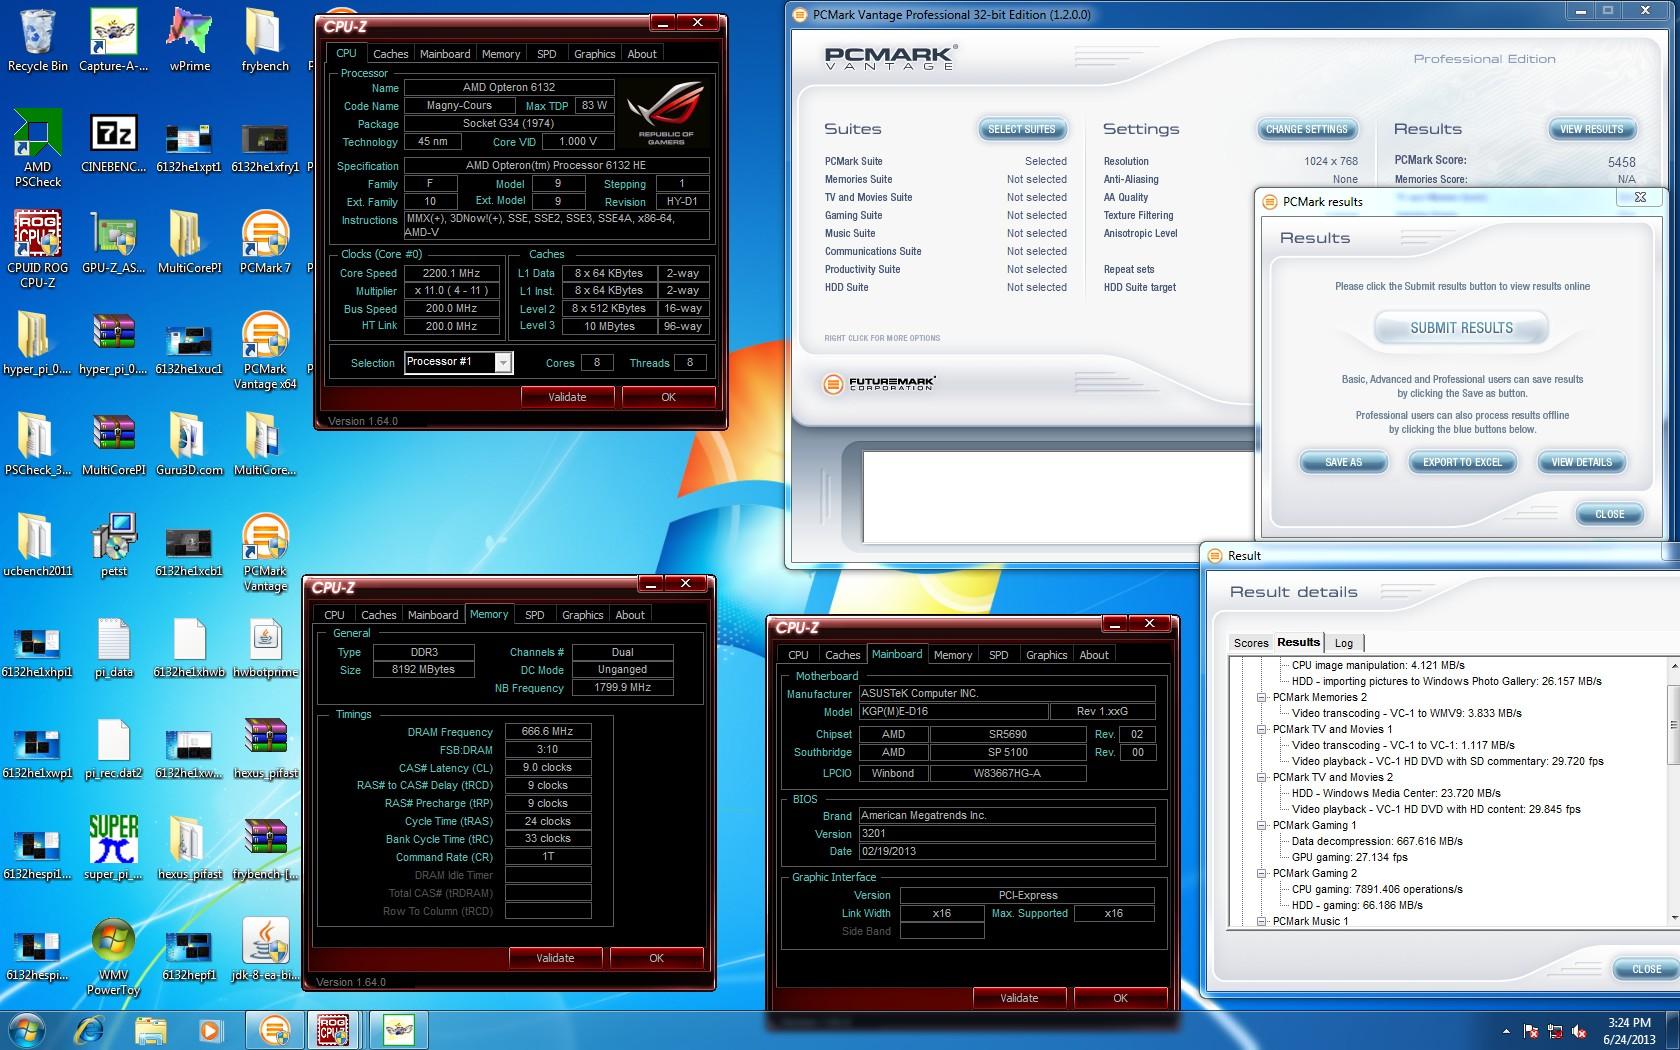The image size is (1680, 1050).
Task: Click CLOSE in the PCMark results dialog
Action: (1609, 514)
